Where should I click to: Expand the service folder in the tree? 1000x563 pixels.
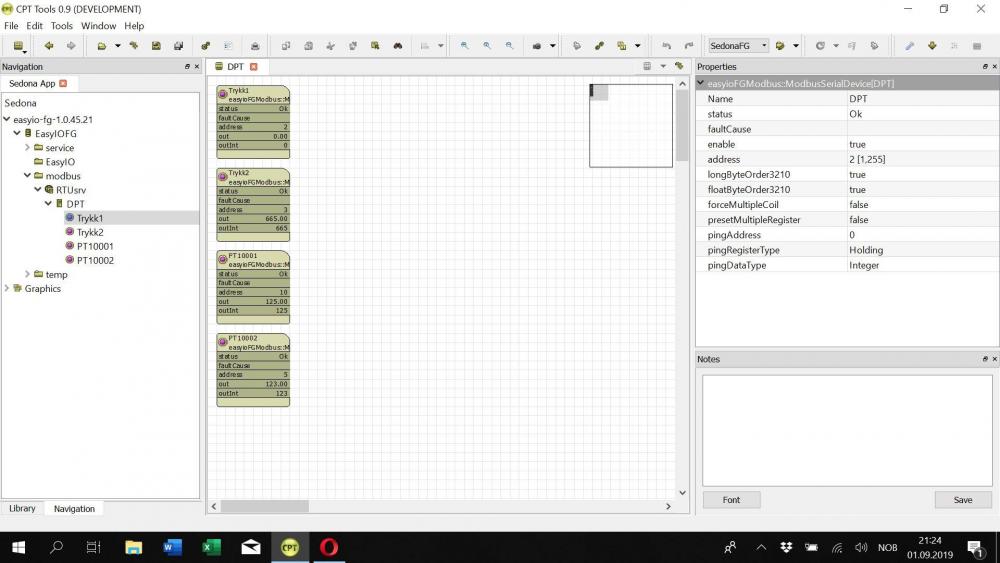coord(27,148)
